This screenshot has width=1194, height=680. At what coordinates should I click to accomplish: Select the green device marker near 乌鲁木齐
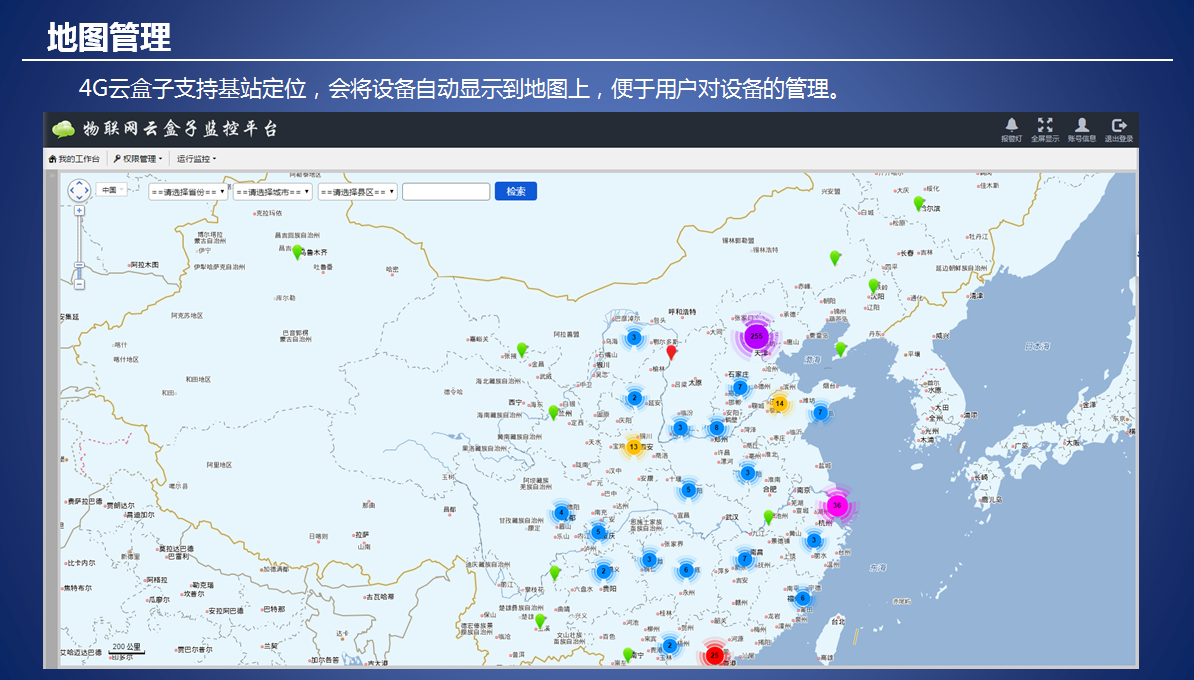point(297,252)
